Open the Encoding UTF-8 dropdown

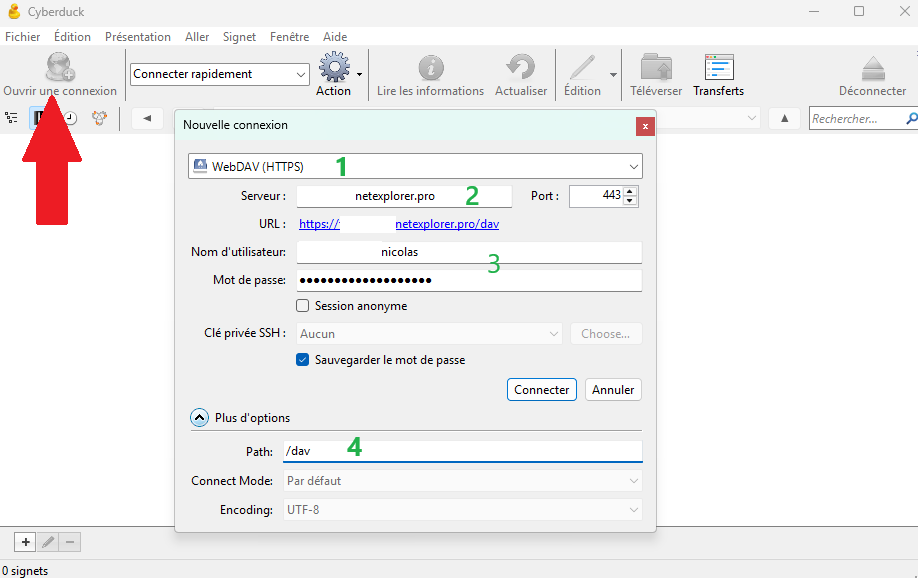pyautogui.click(x=463, y=509)
